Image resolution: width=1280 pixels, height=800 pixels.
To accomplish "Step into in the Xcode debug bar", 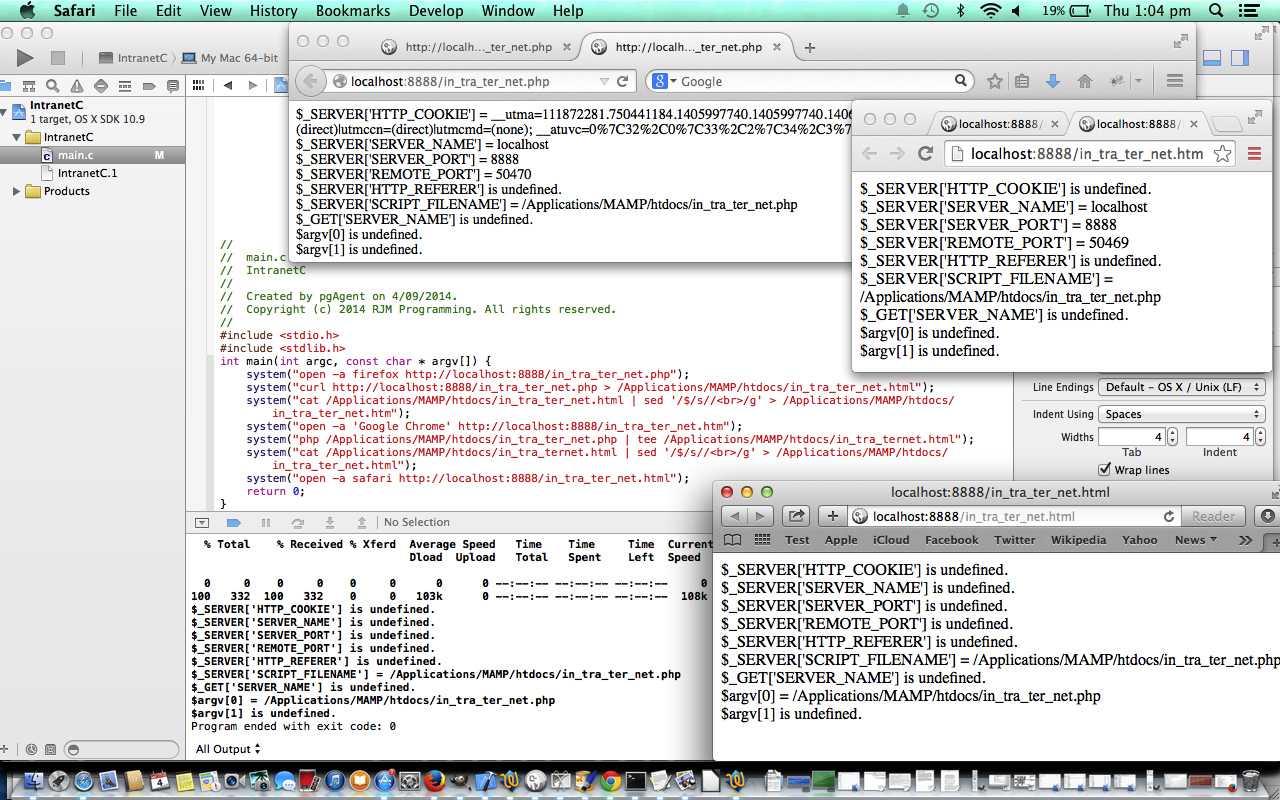I will tap(329, 522).
